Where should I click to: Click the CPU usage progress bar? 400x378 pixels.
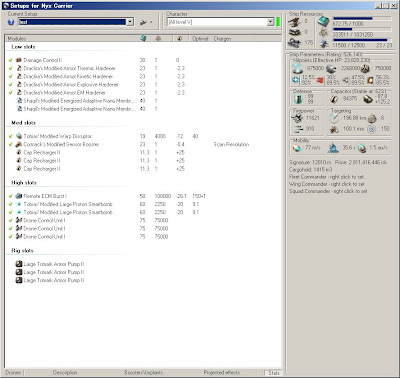pyautogui.click(x=362, y=19)
